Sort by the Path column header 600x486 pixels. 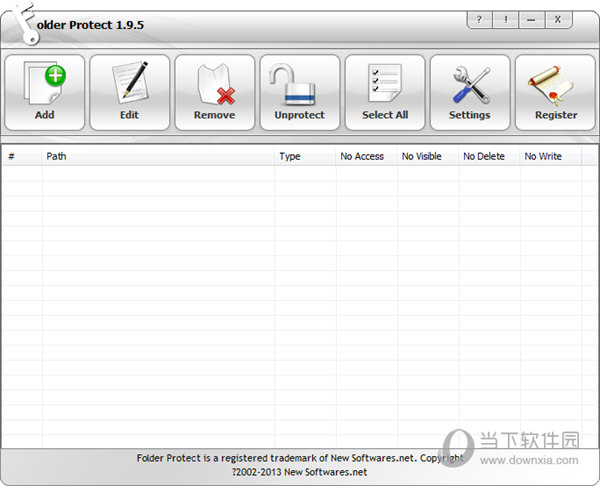point(158,156)
